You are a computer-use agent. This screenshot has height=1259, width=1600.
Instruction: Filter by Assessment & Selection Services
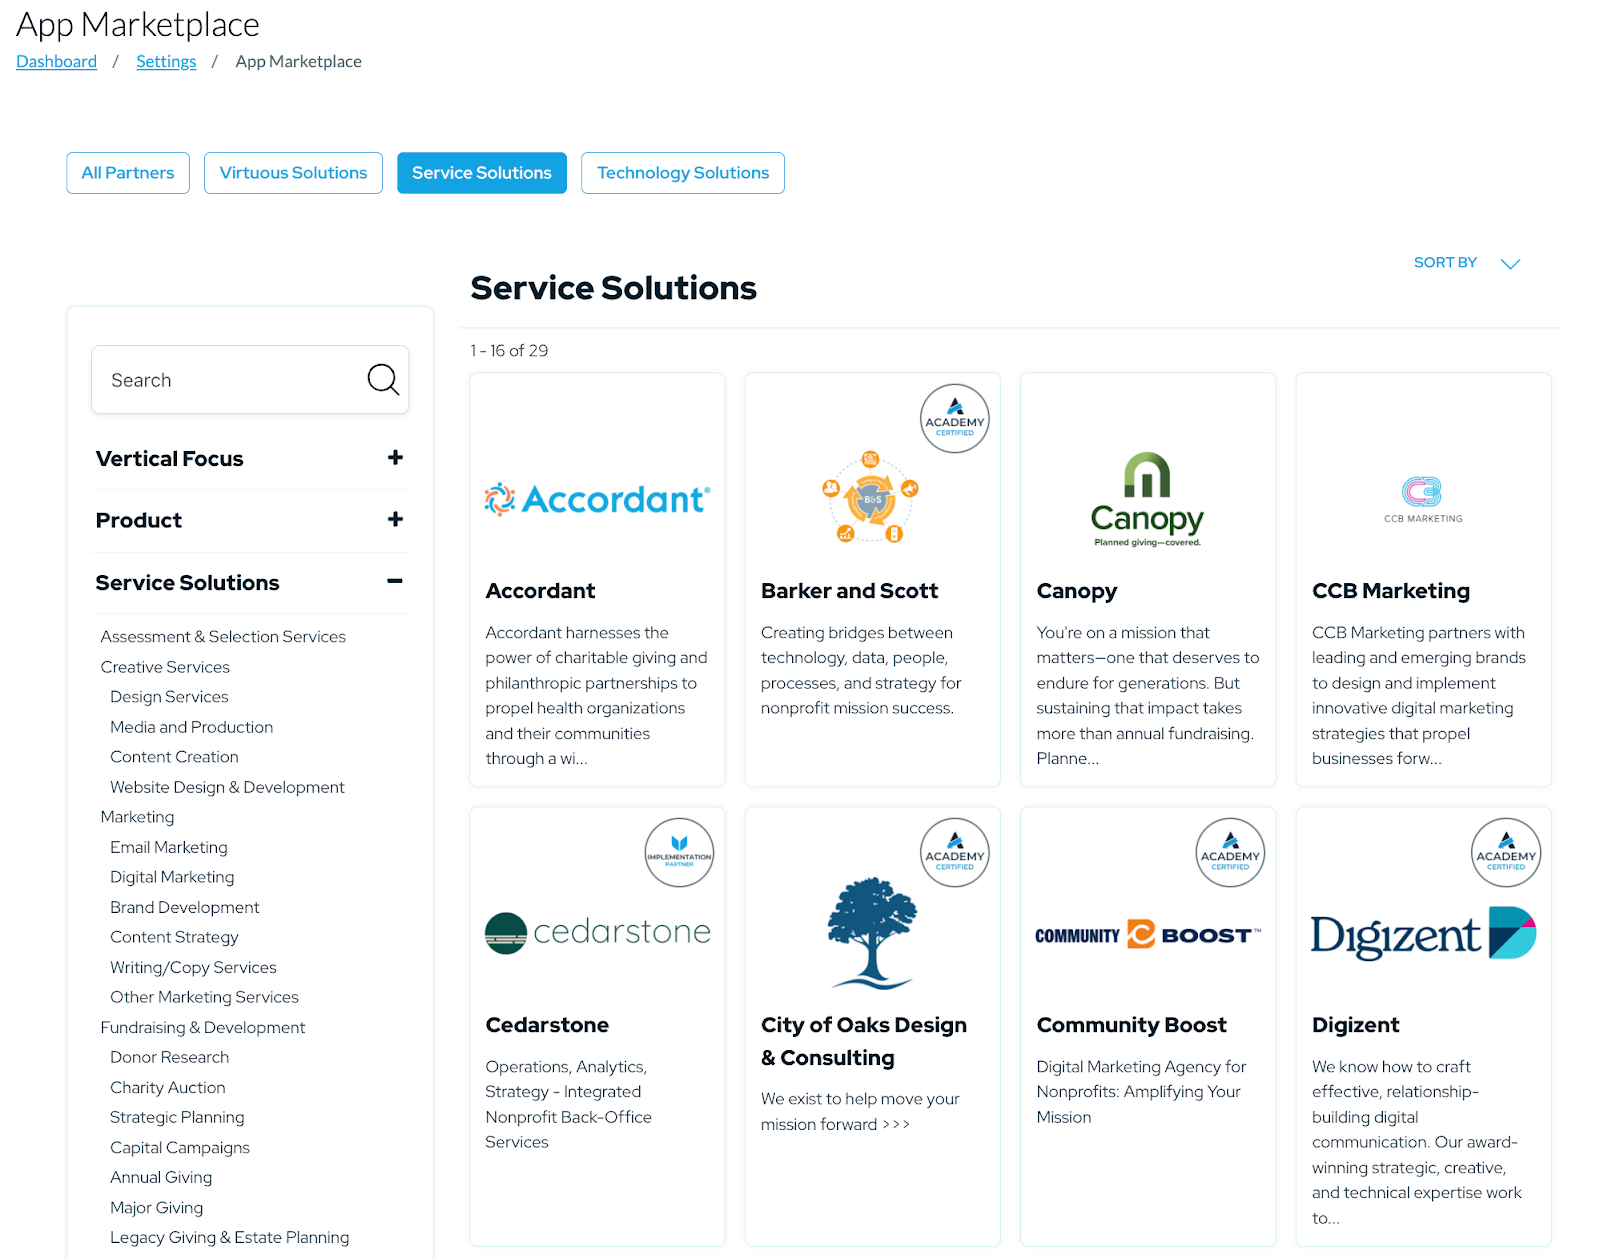coord(223,636)
